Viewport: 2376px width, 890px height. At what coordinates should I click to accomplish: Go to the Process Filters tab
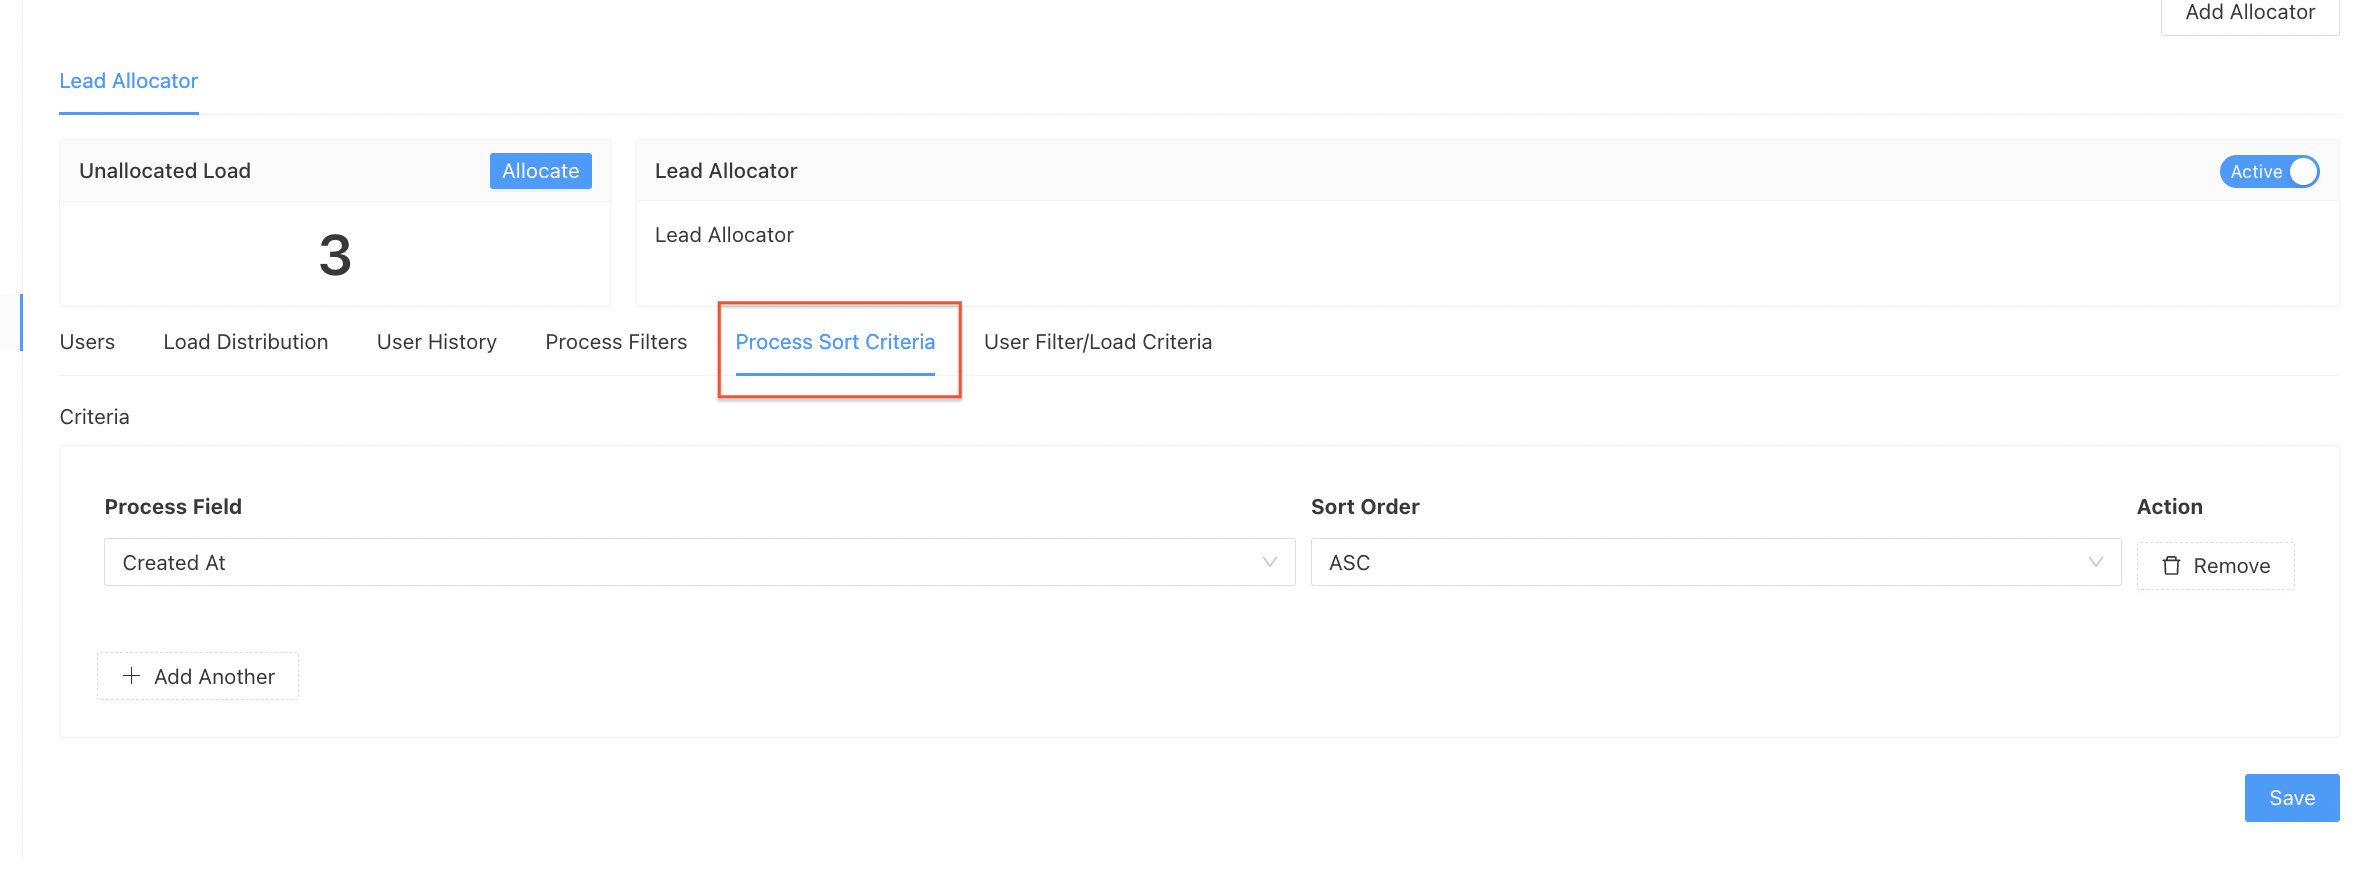pyautogui.click(x=616, y=342)
